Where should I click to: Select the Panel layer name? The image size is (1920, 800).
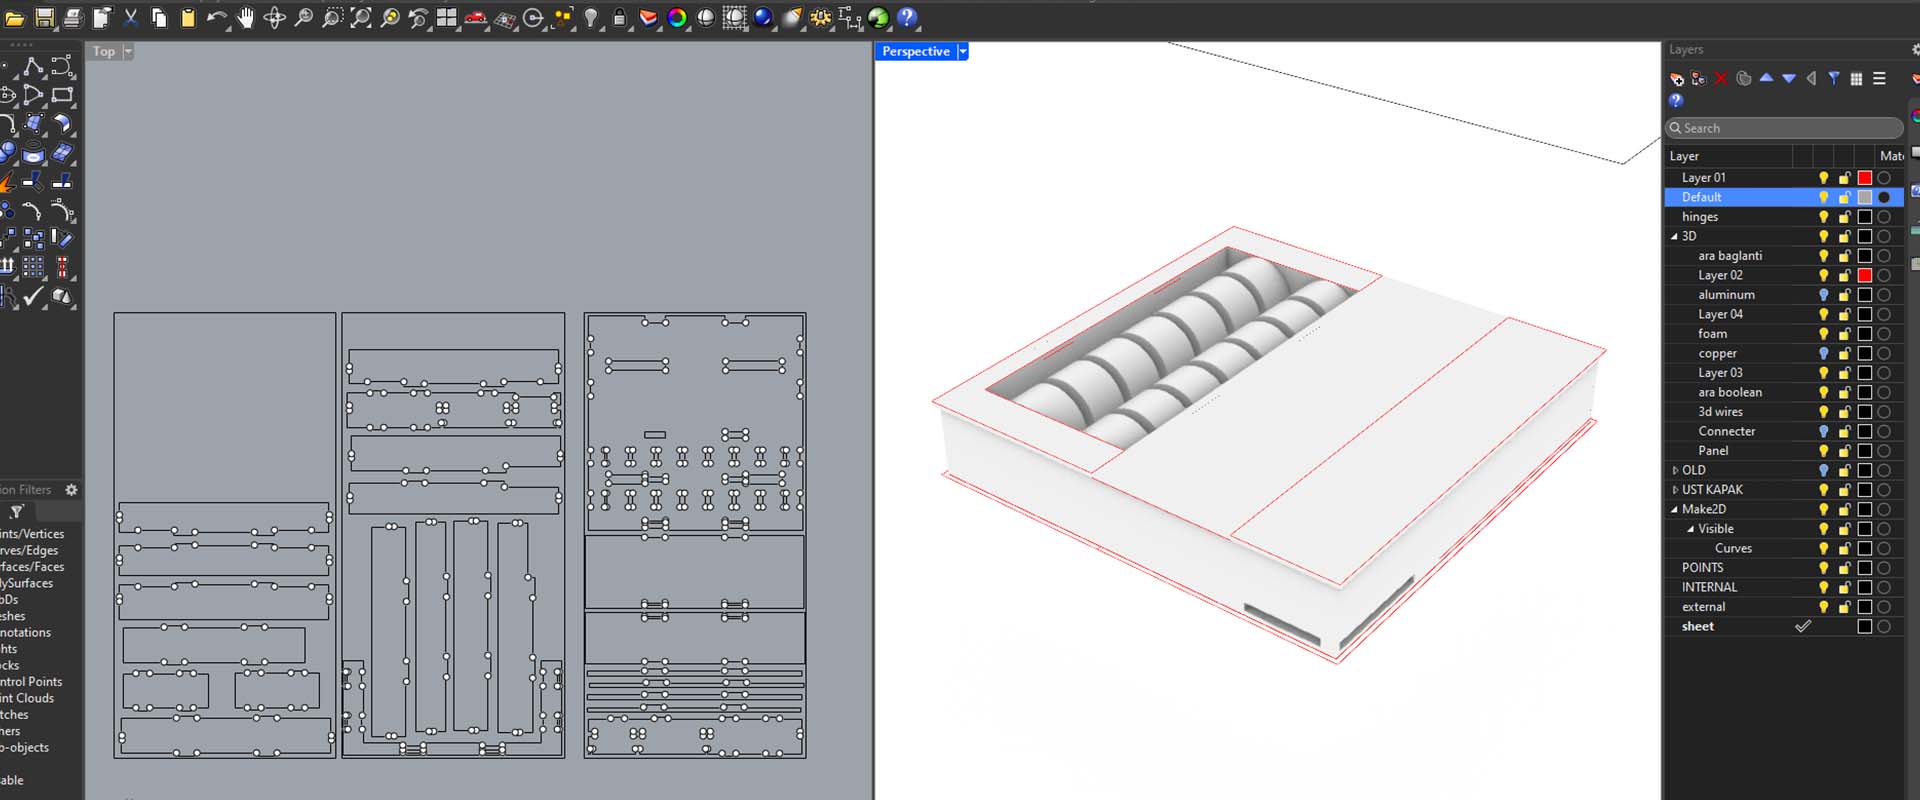[x=1713, y=451]
